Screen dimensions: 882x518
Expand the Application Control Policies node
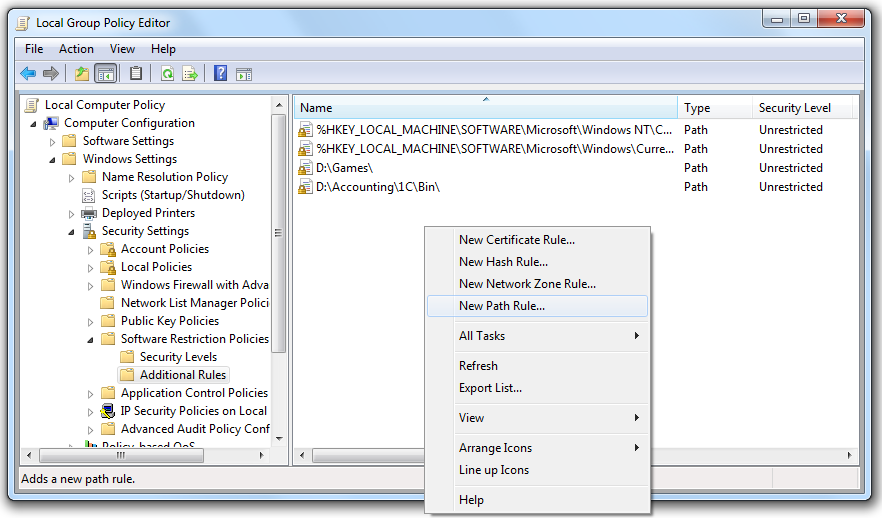tap(91, 394)
